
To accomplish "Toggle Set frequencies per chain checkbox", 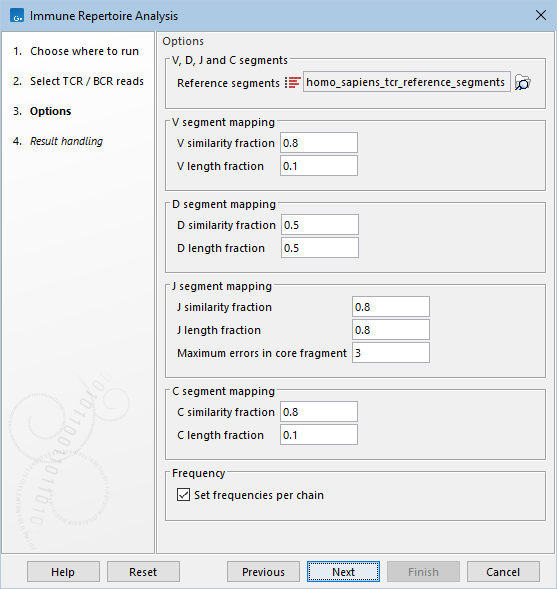I will coord(183,495).
